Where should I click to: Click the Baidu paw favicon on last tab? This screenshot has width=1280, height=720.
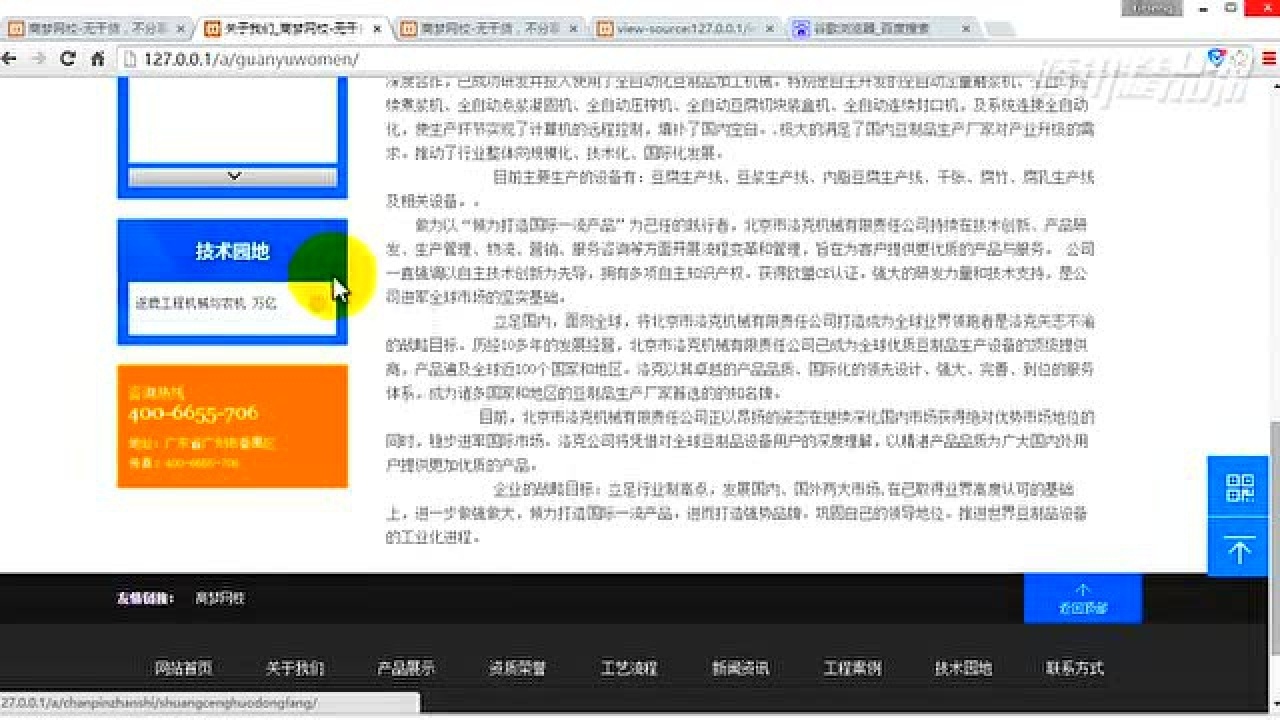tap(801, 29)
